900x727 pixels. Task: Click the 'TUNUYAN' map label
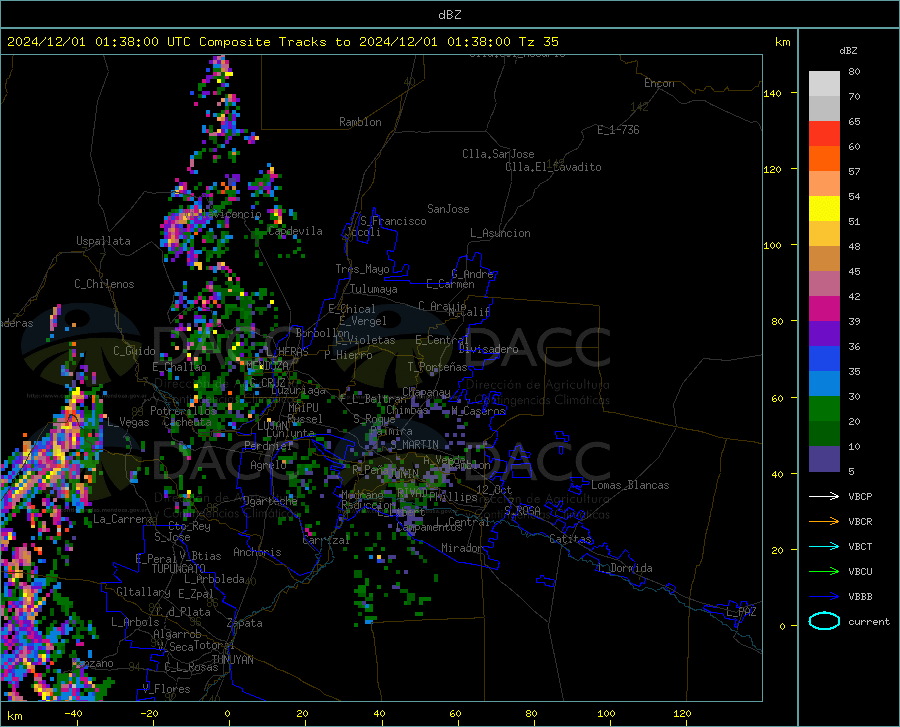(232, 660)
